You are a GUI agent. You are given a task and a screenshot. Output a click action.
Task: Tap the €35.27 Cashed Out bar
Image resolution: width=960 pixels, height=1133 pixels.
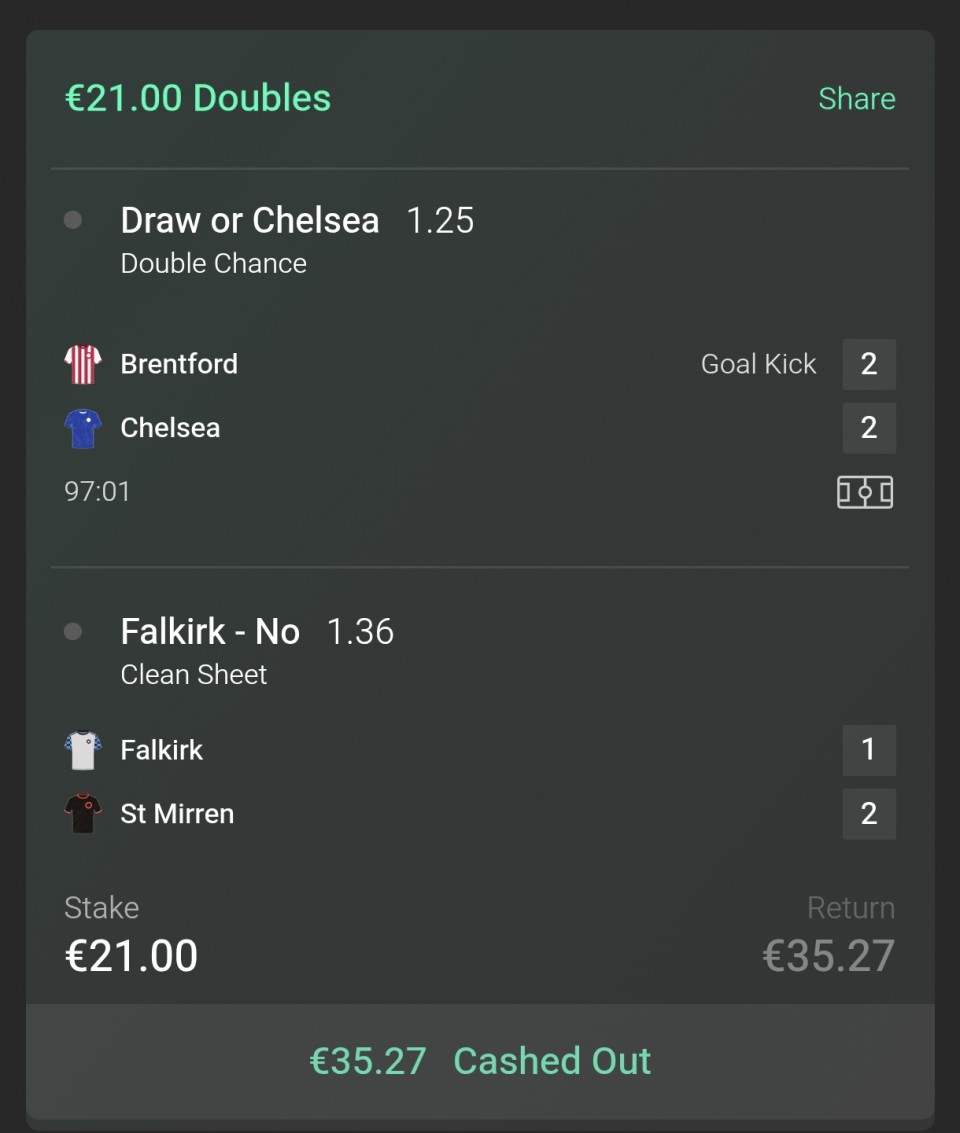tap(480, 1061)
